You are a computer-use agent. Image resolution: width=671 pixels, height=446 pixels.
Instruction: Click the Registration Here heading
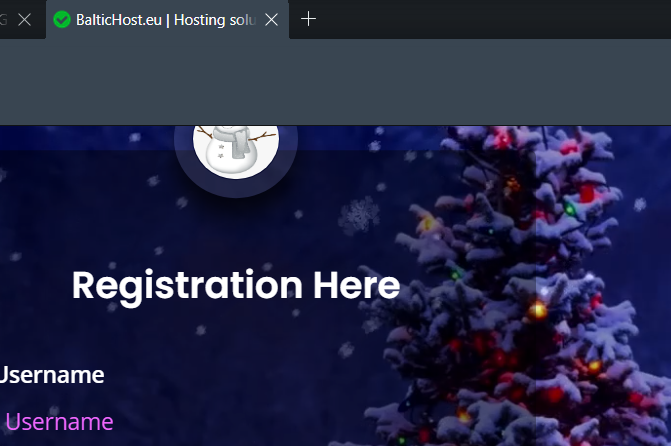pos(236,285)
